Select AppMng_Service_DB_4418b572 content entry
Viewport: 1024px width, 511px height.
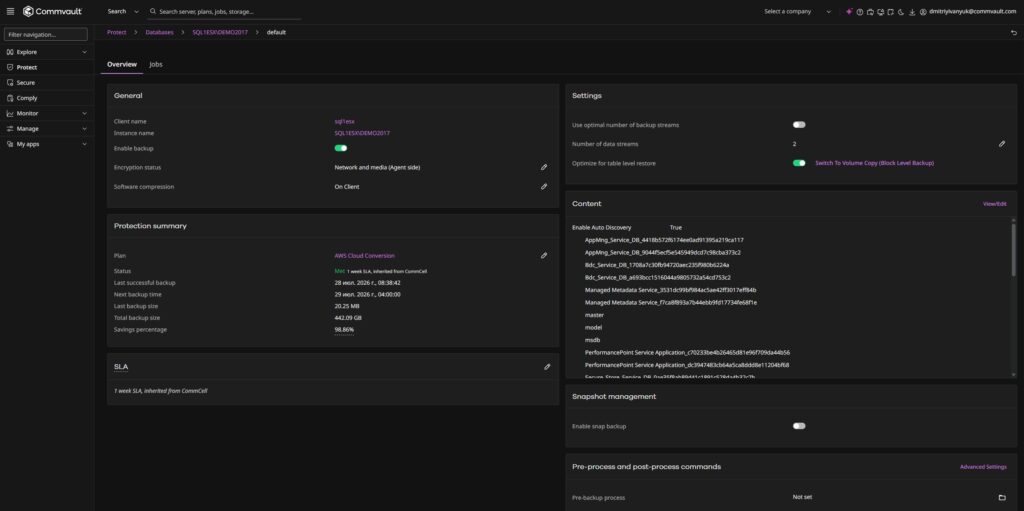point(664,240)
